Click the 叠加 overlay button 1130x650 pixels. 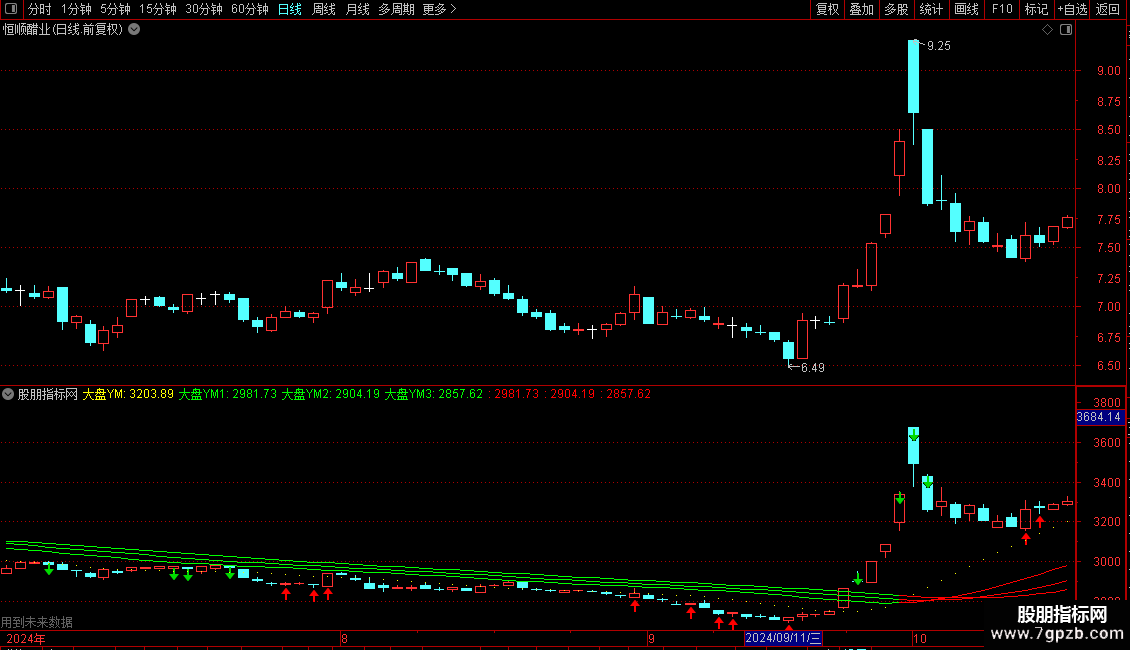tap(862, 9)
